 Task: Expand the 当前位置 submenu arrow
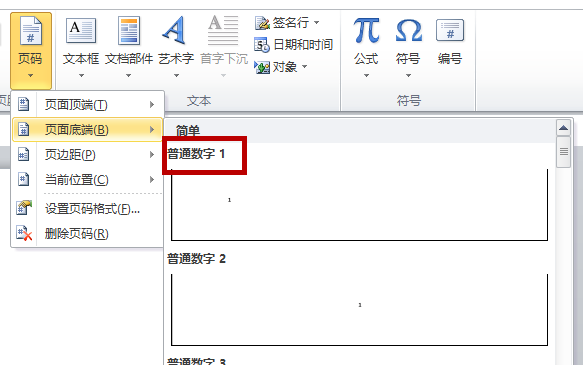point(152,180)
